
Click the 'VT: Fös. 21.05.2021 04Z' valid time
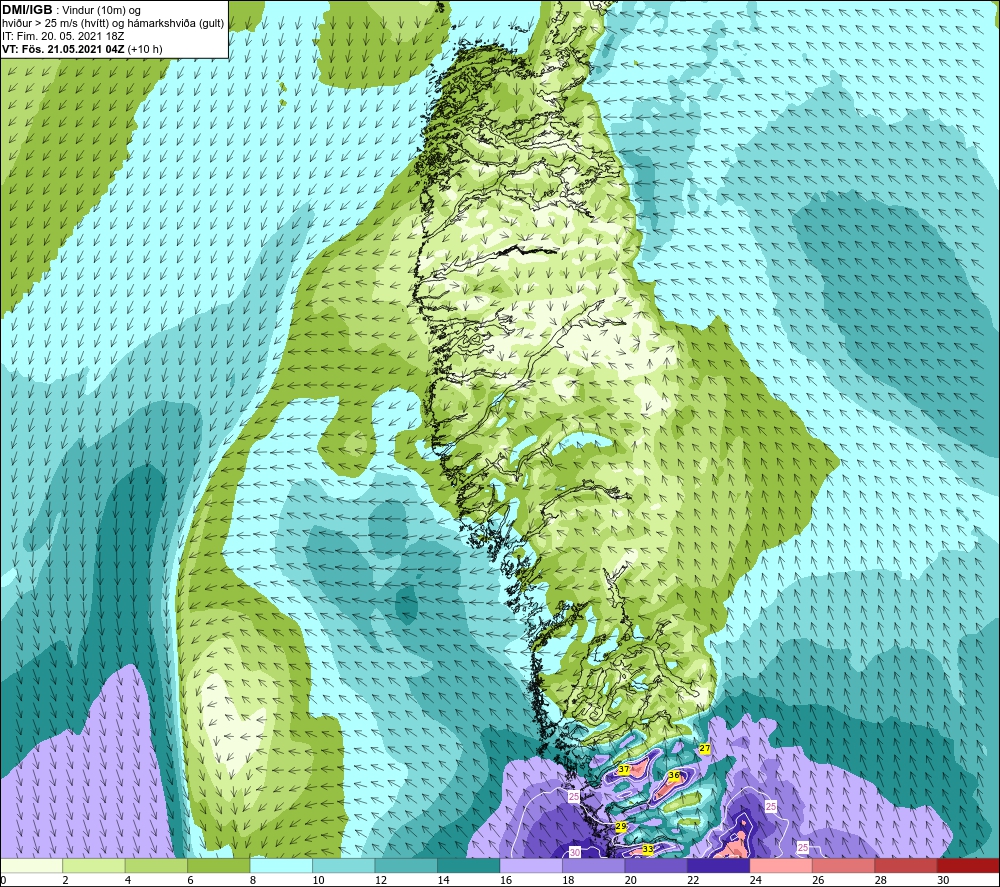pos(63,49)
